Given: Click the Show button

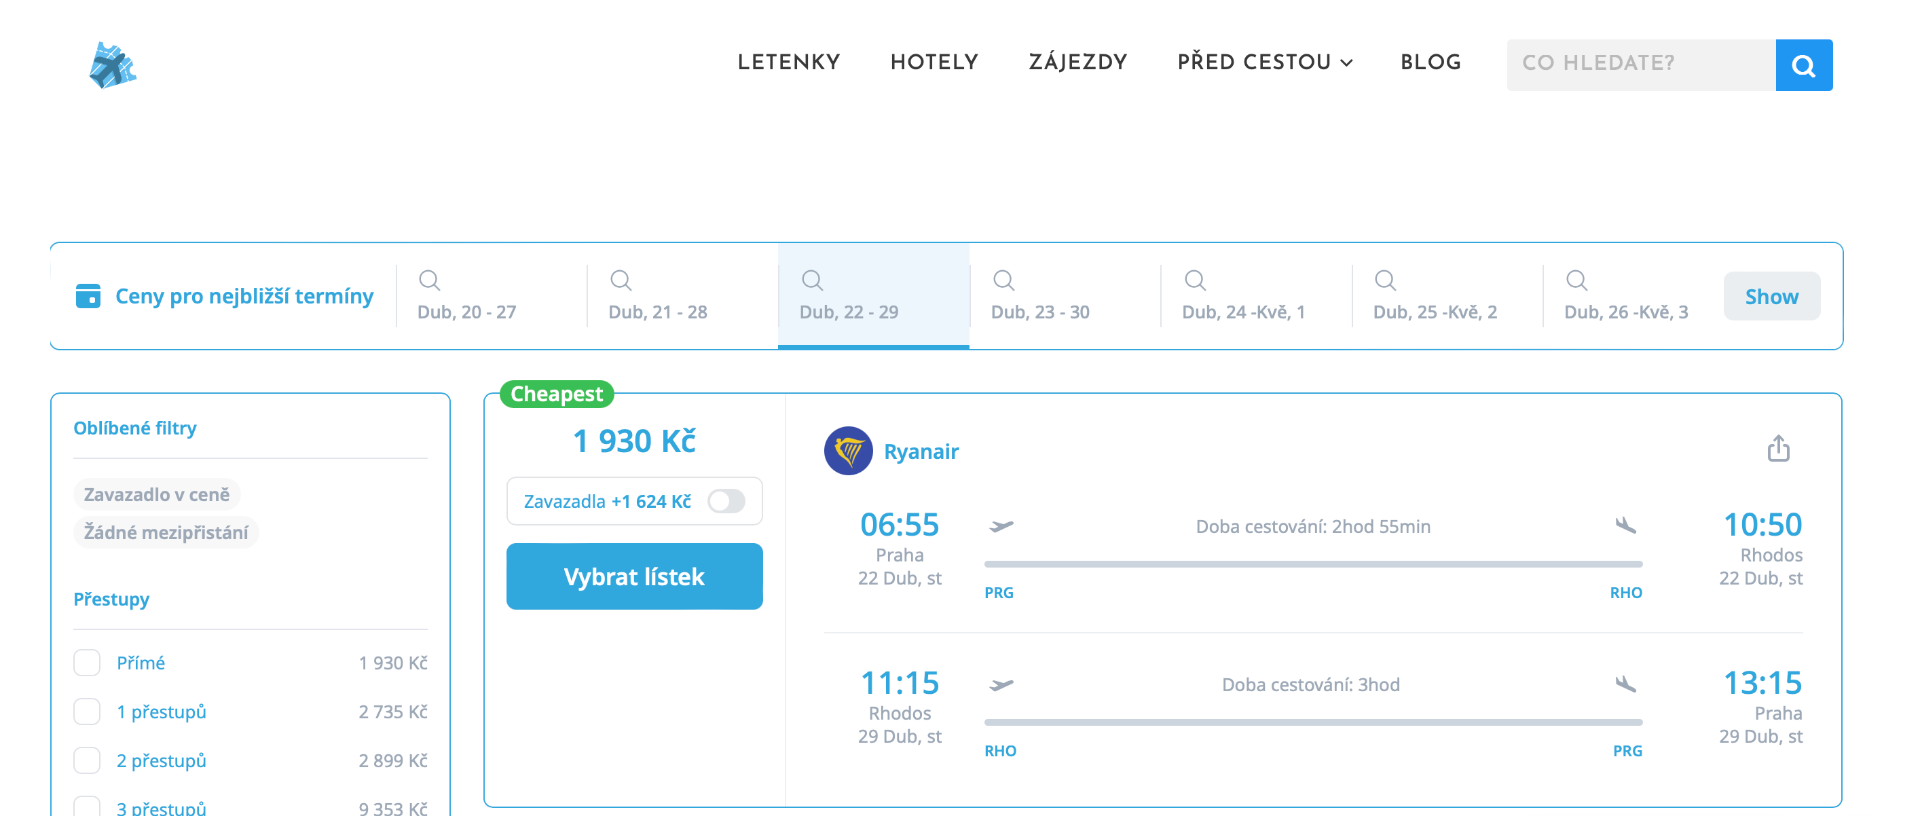Looking at the screenshot, I should 1771,296.
